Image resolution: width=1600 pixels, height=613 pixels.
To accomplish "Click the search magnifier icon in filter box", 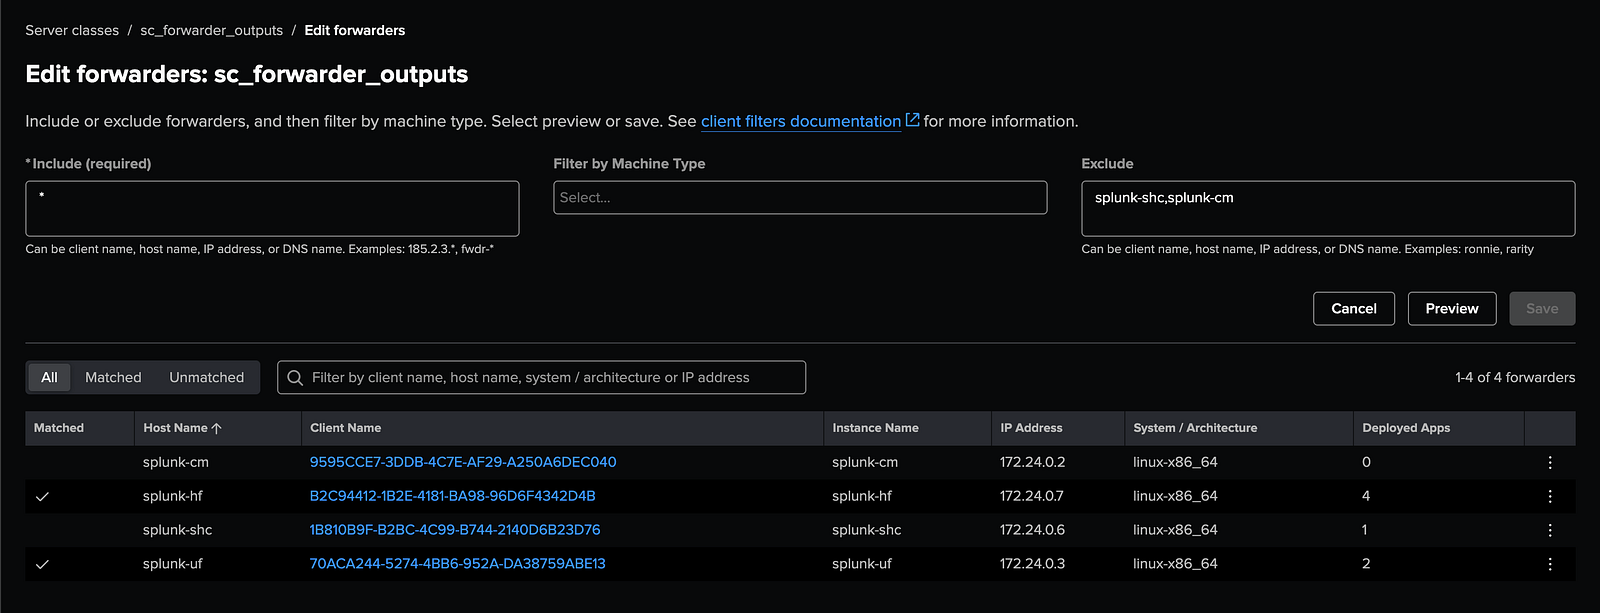I will coord(295,378).
